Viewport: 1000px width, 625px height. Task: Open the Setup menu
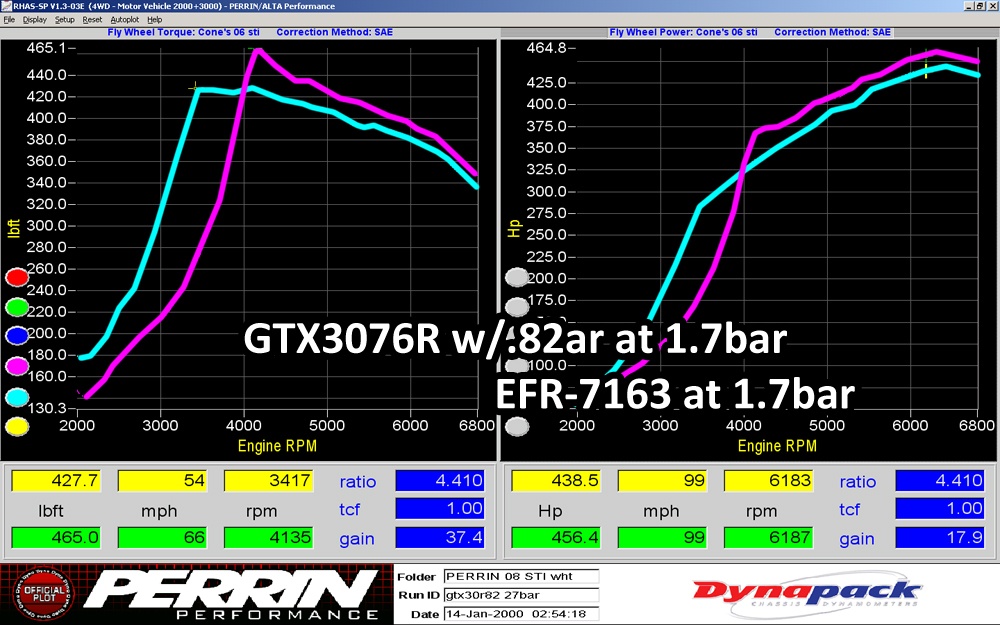coord(64,20)
